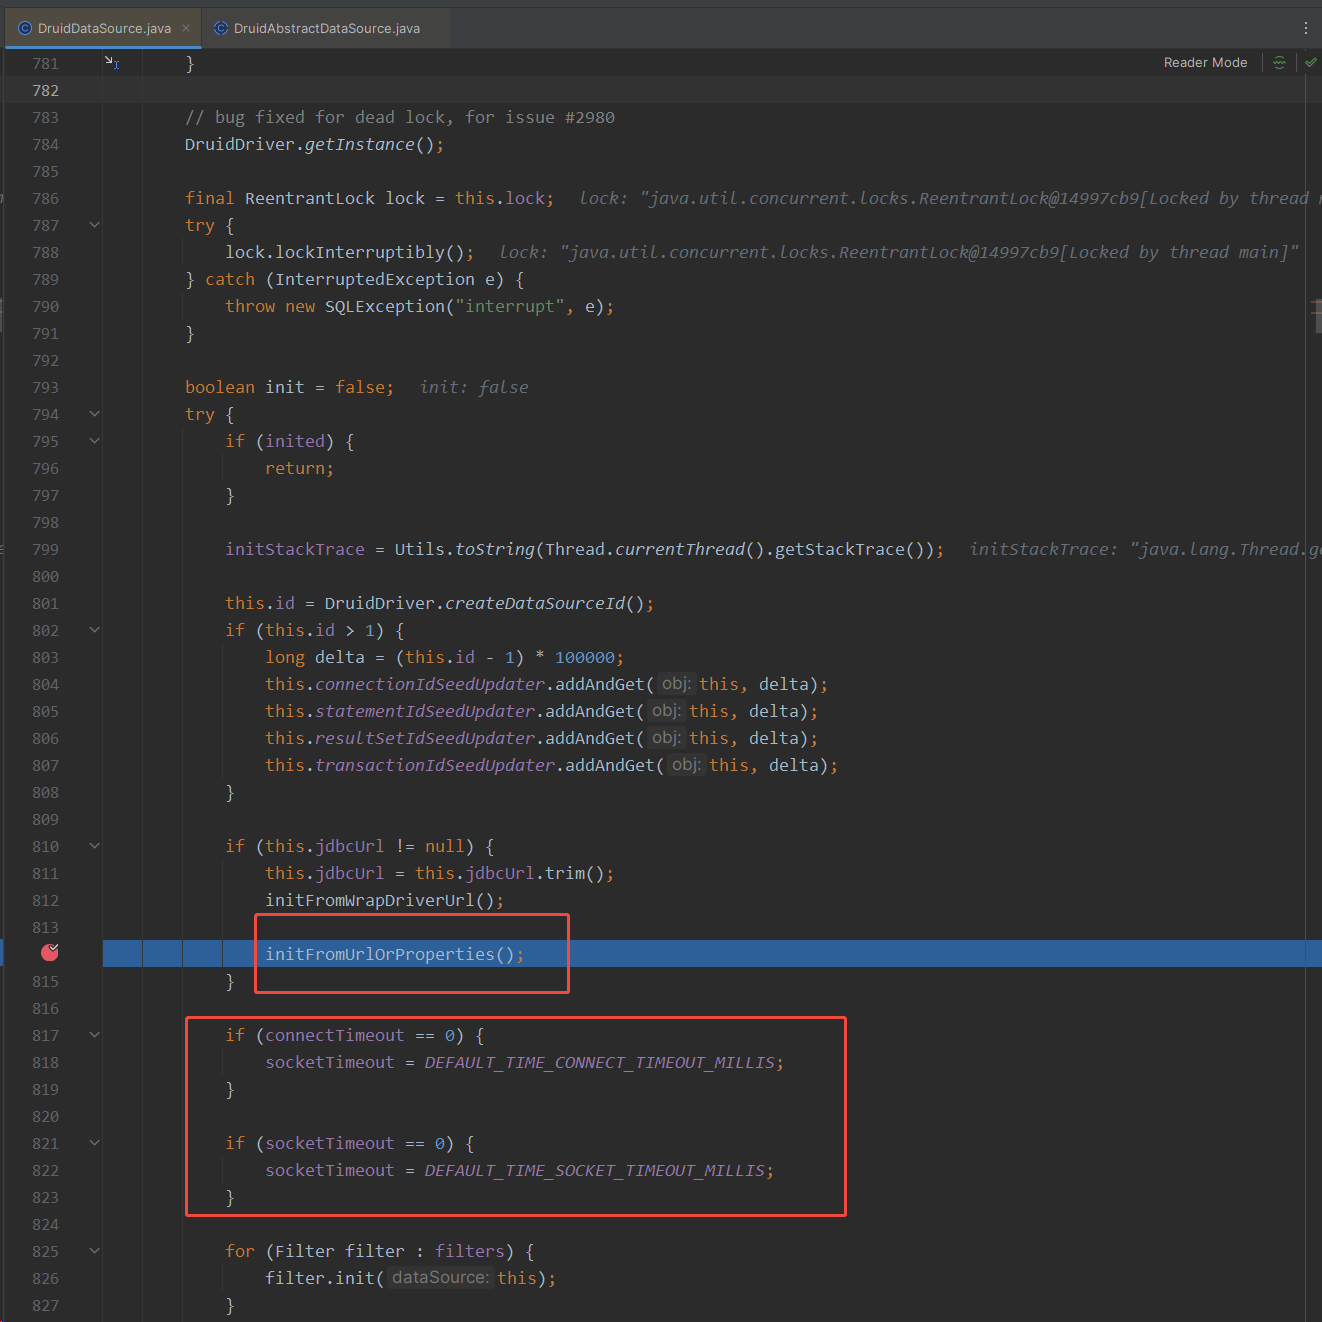Toggle the fold arrow beside line 825

click(93, 1250)
